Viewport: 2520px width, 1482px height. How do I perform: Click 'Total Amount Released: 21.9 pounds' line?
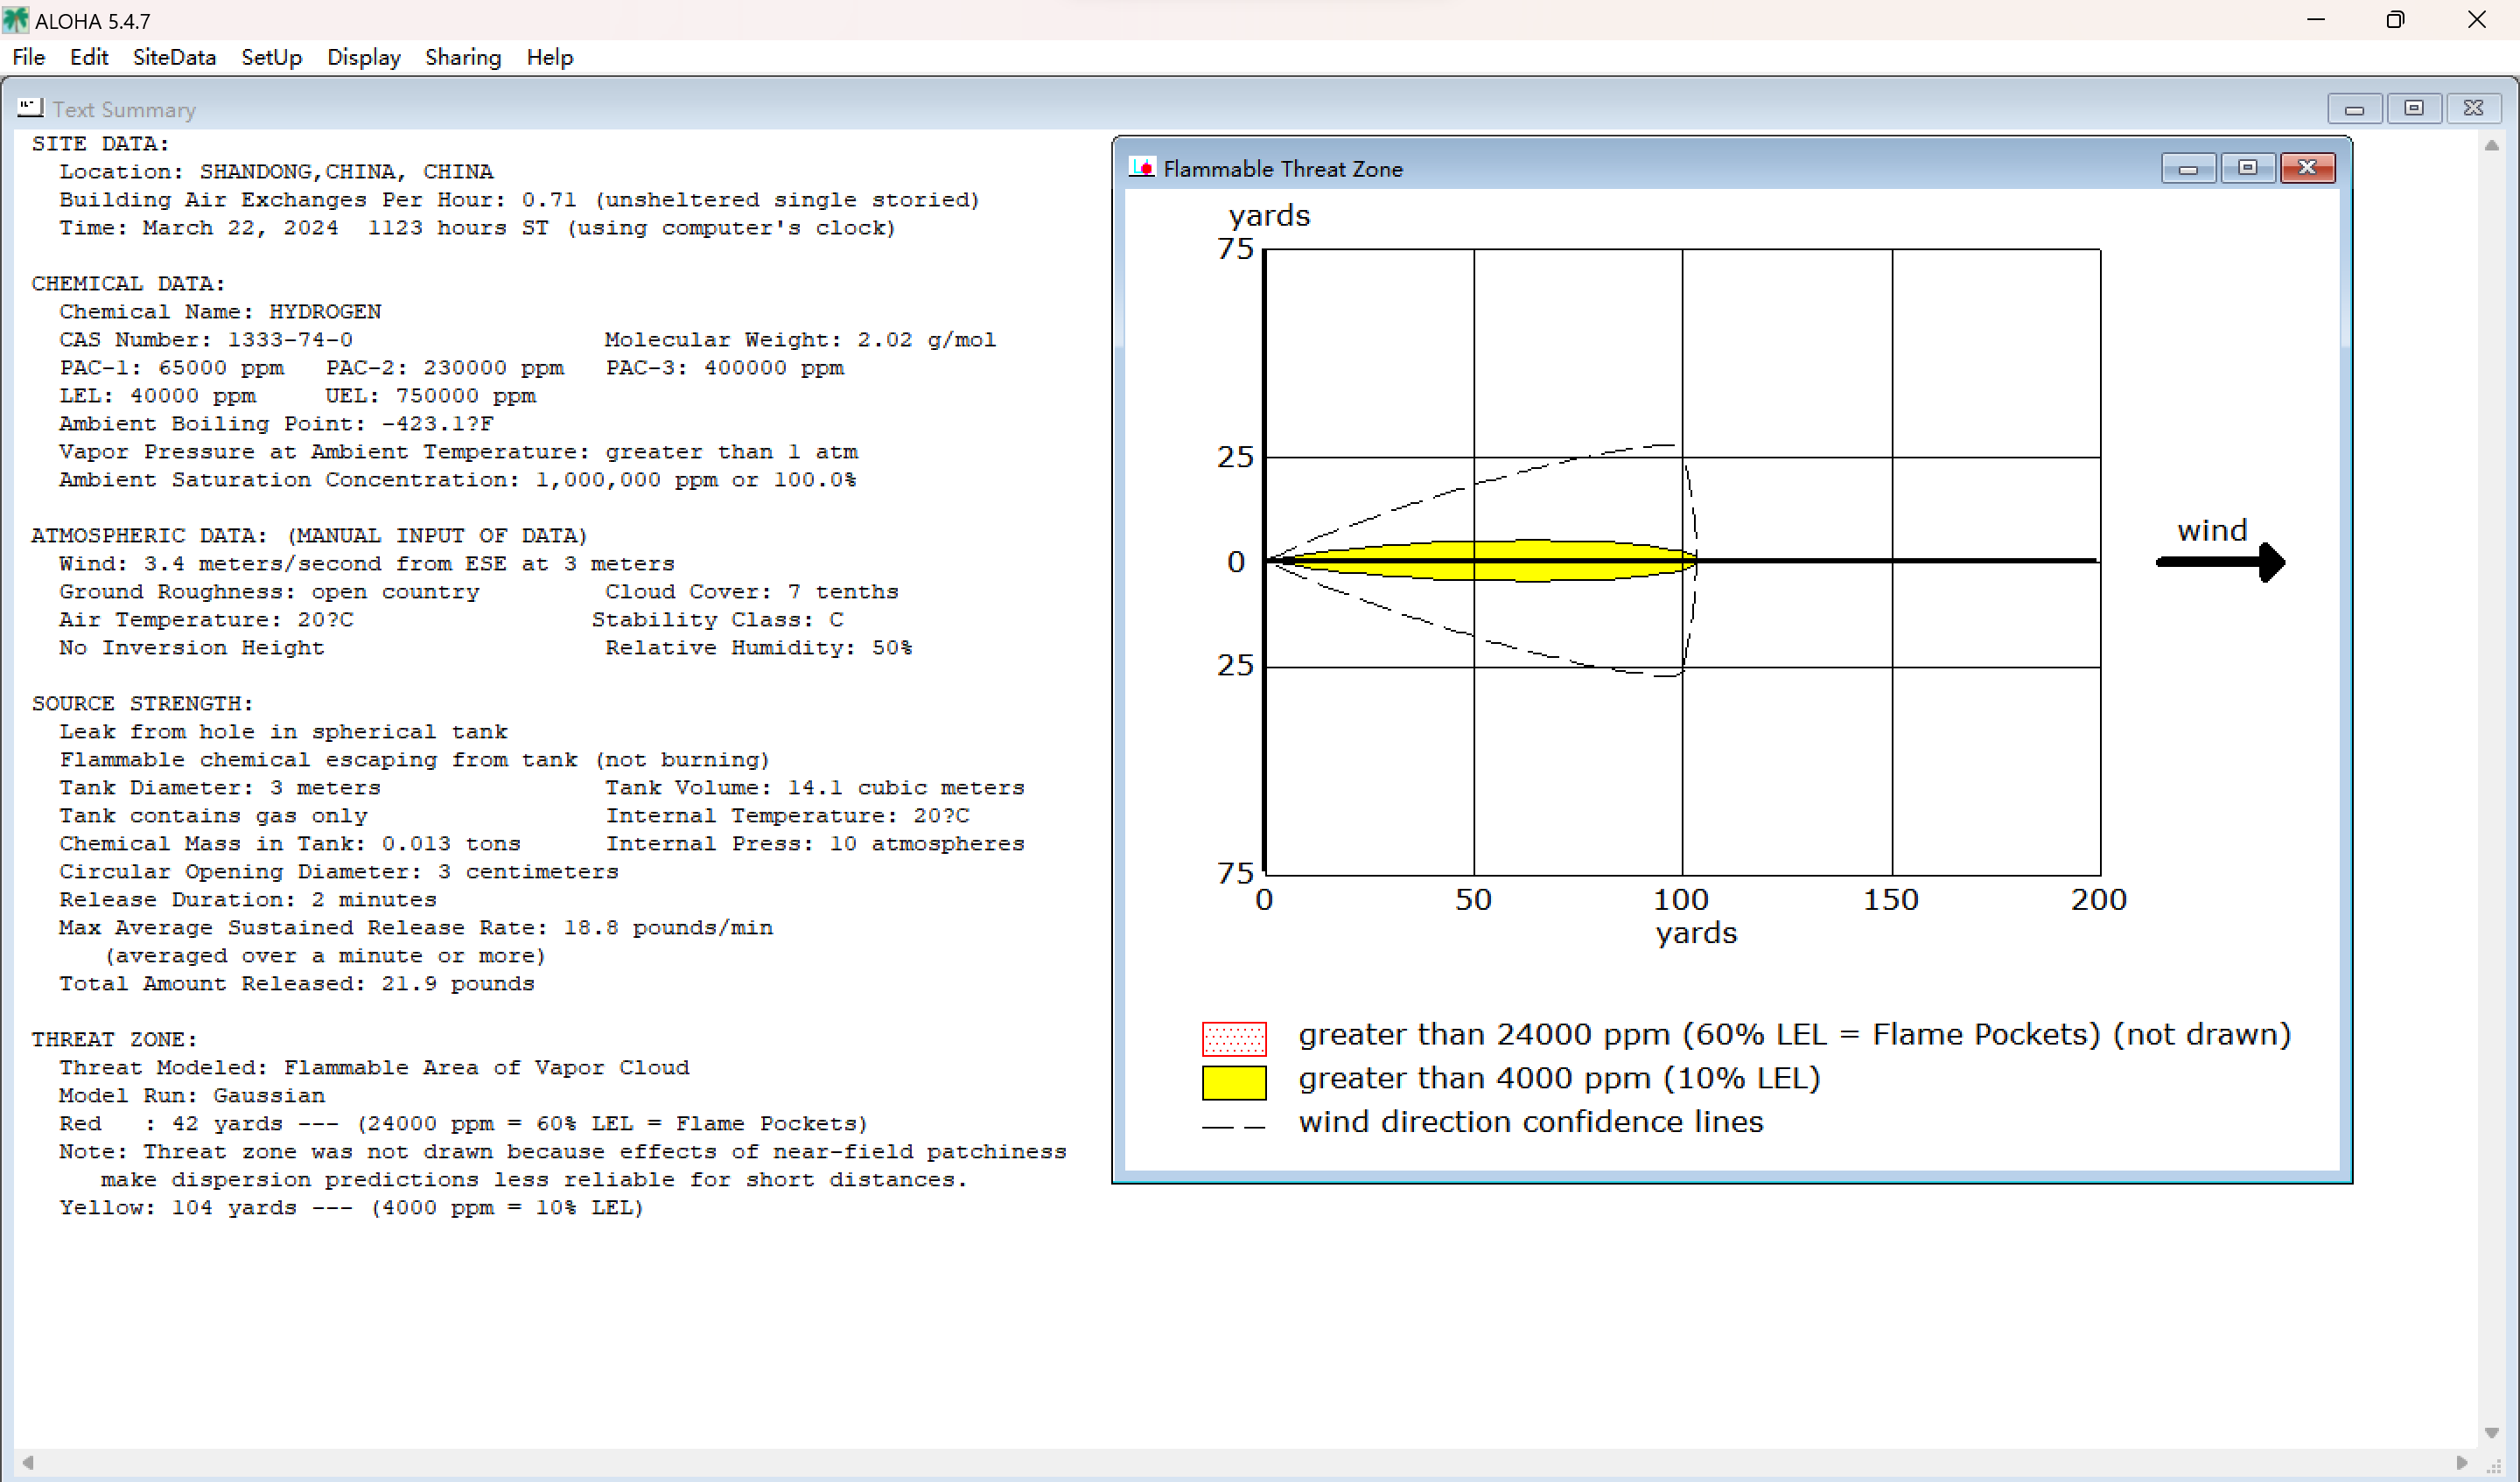[297, 984]
